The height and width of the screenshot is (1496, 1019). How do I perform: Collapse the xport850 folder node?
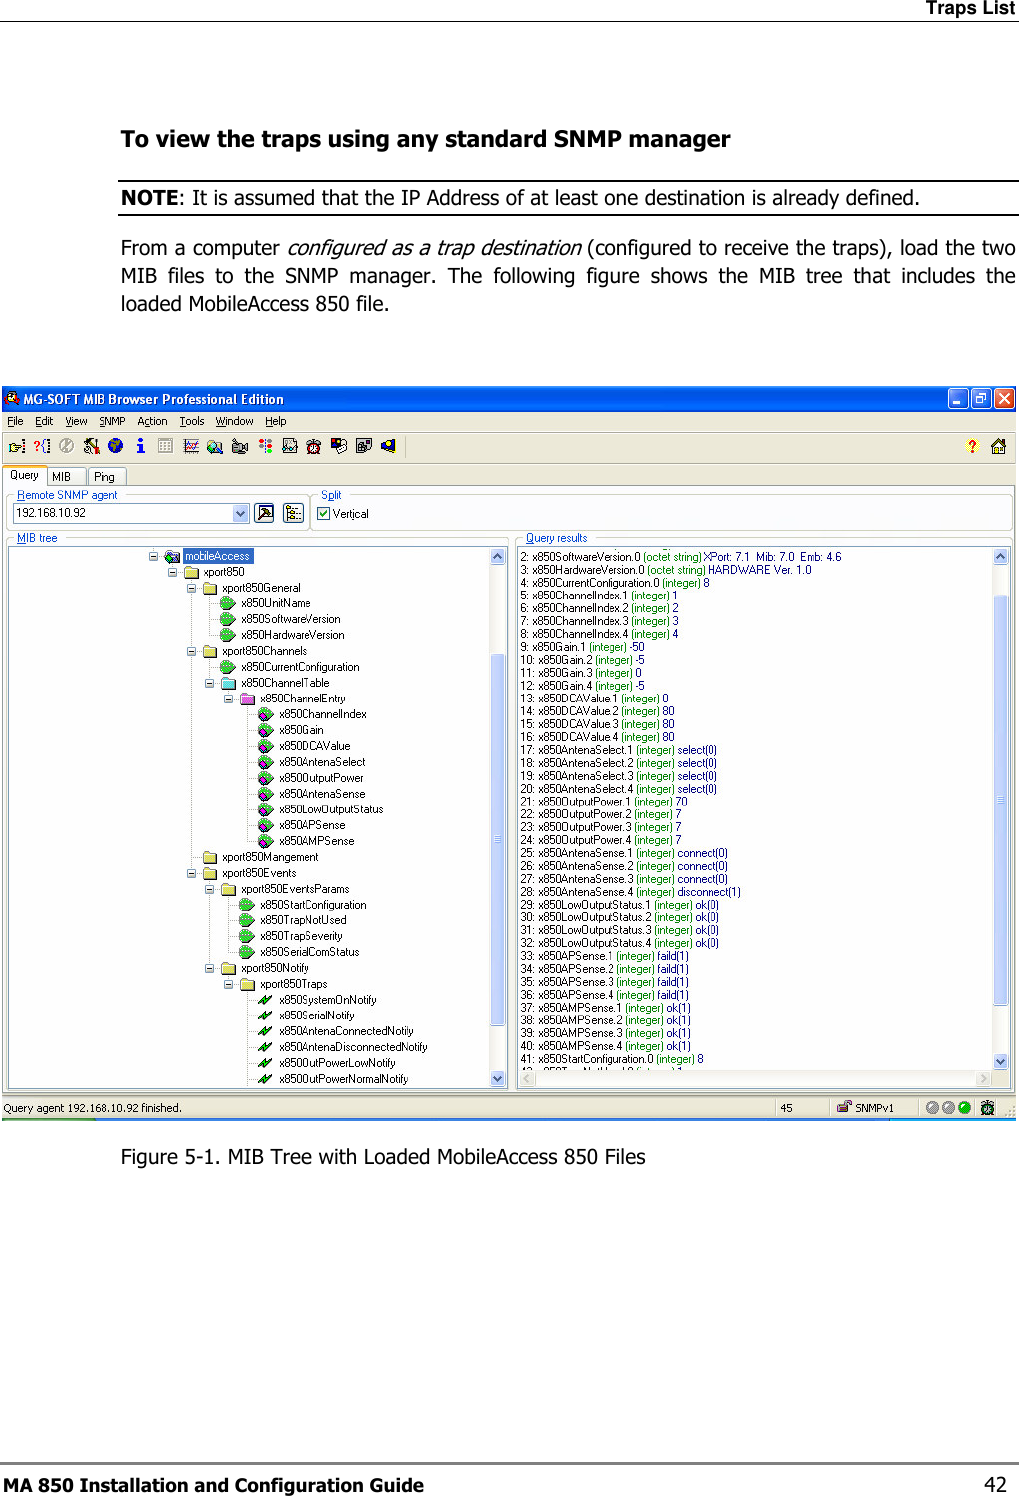tap(173, 572)
